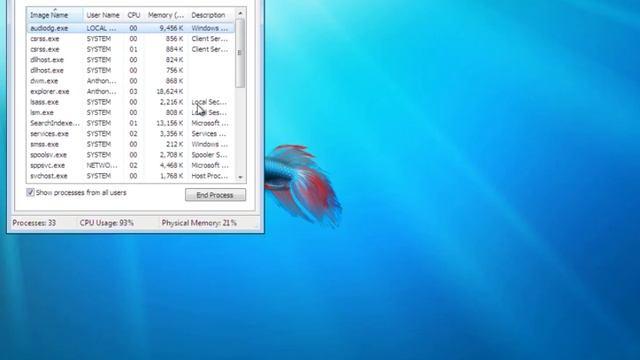
Task: Select the spoolsv.exe process
Action: 131,155
